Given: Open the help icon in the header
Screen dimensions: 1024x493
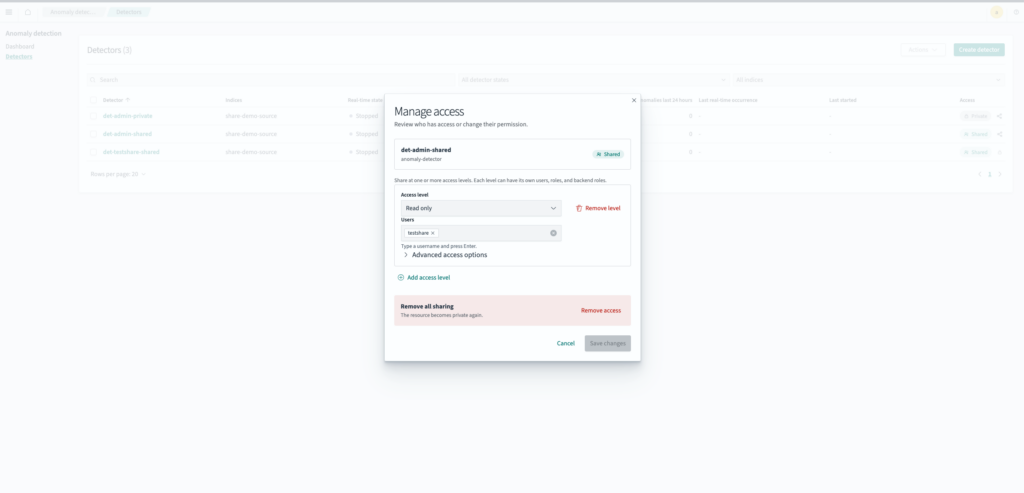Looking at the screenshot, I should click(1016, 12).
